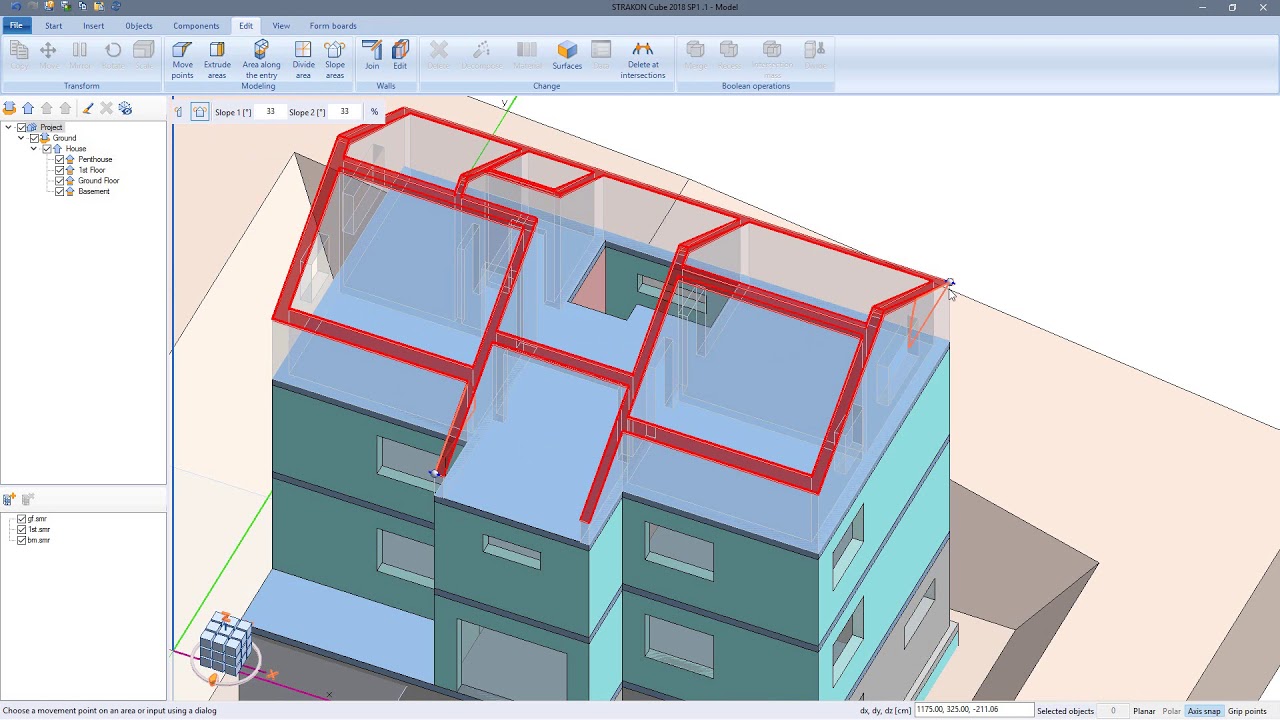Select the two-sided slope mode icon
1280x720 pixels.
(199, 112)
